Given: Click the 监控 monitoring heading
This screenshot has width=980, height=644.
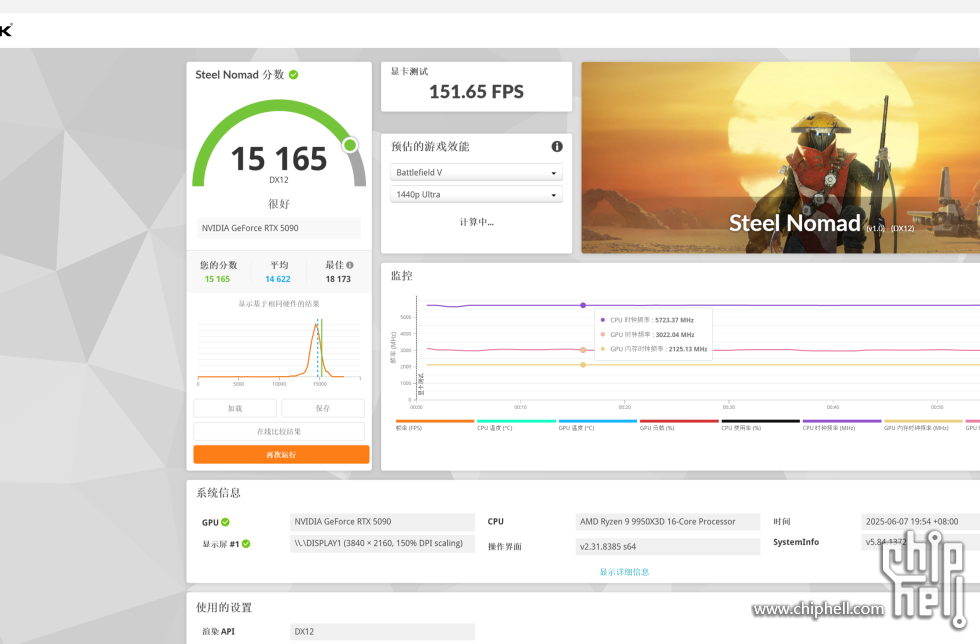Looking at the screenshot, I should click(402, 276).
